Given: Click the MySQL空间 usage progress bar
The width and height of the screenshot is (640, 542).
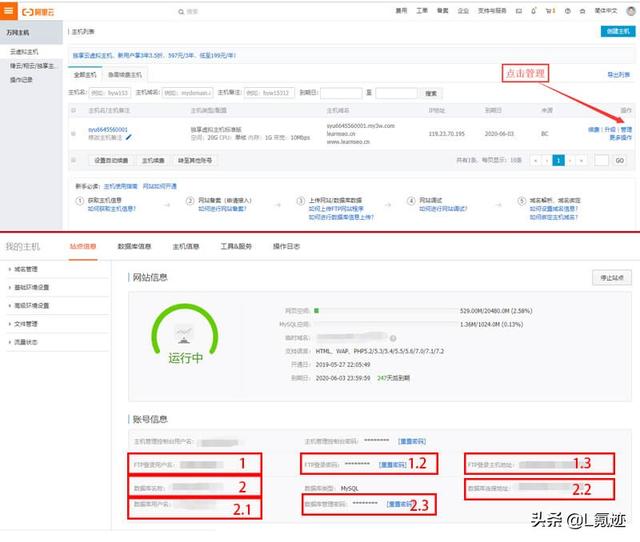Looking at the screenshot, I should (385, 324).
